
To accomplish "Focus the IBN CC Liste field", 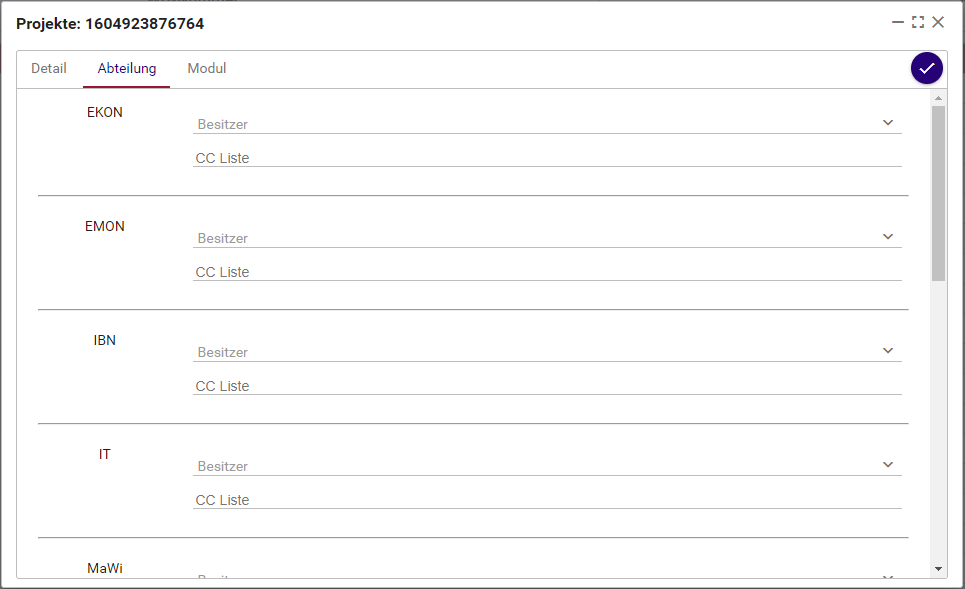I will click(x=546, y=386).
